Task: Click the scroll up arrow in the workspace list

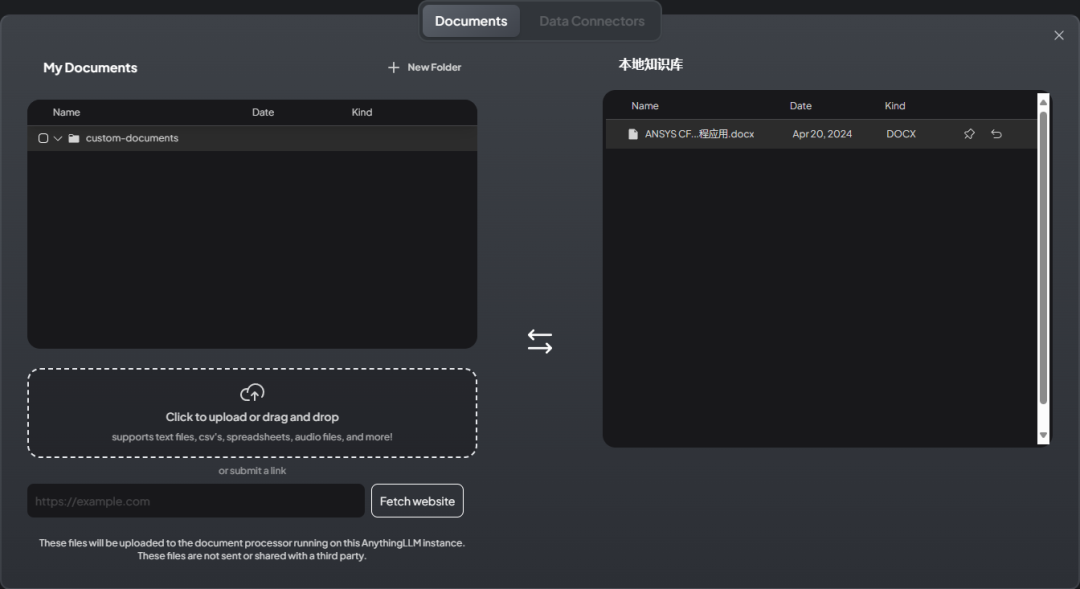Action: point(1043,102)
